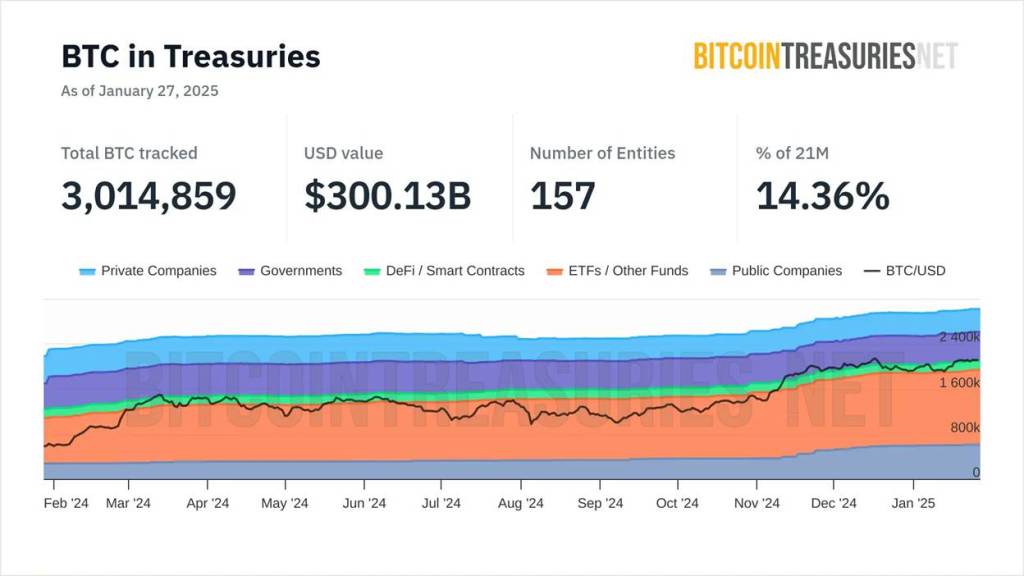Image resolution: width=1024 pixels, height=576 pixels.
Task: Select the Number of Entities stat
Action: [x=562, y=196]
